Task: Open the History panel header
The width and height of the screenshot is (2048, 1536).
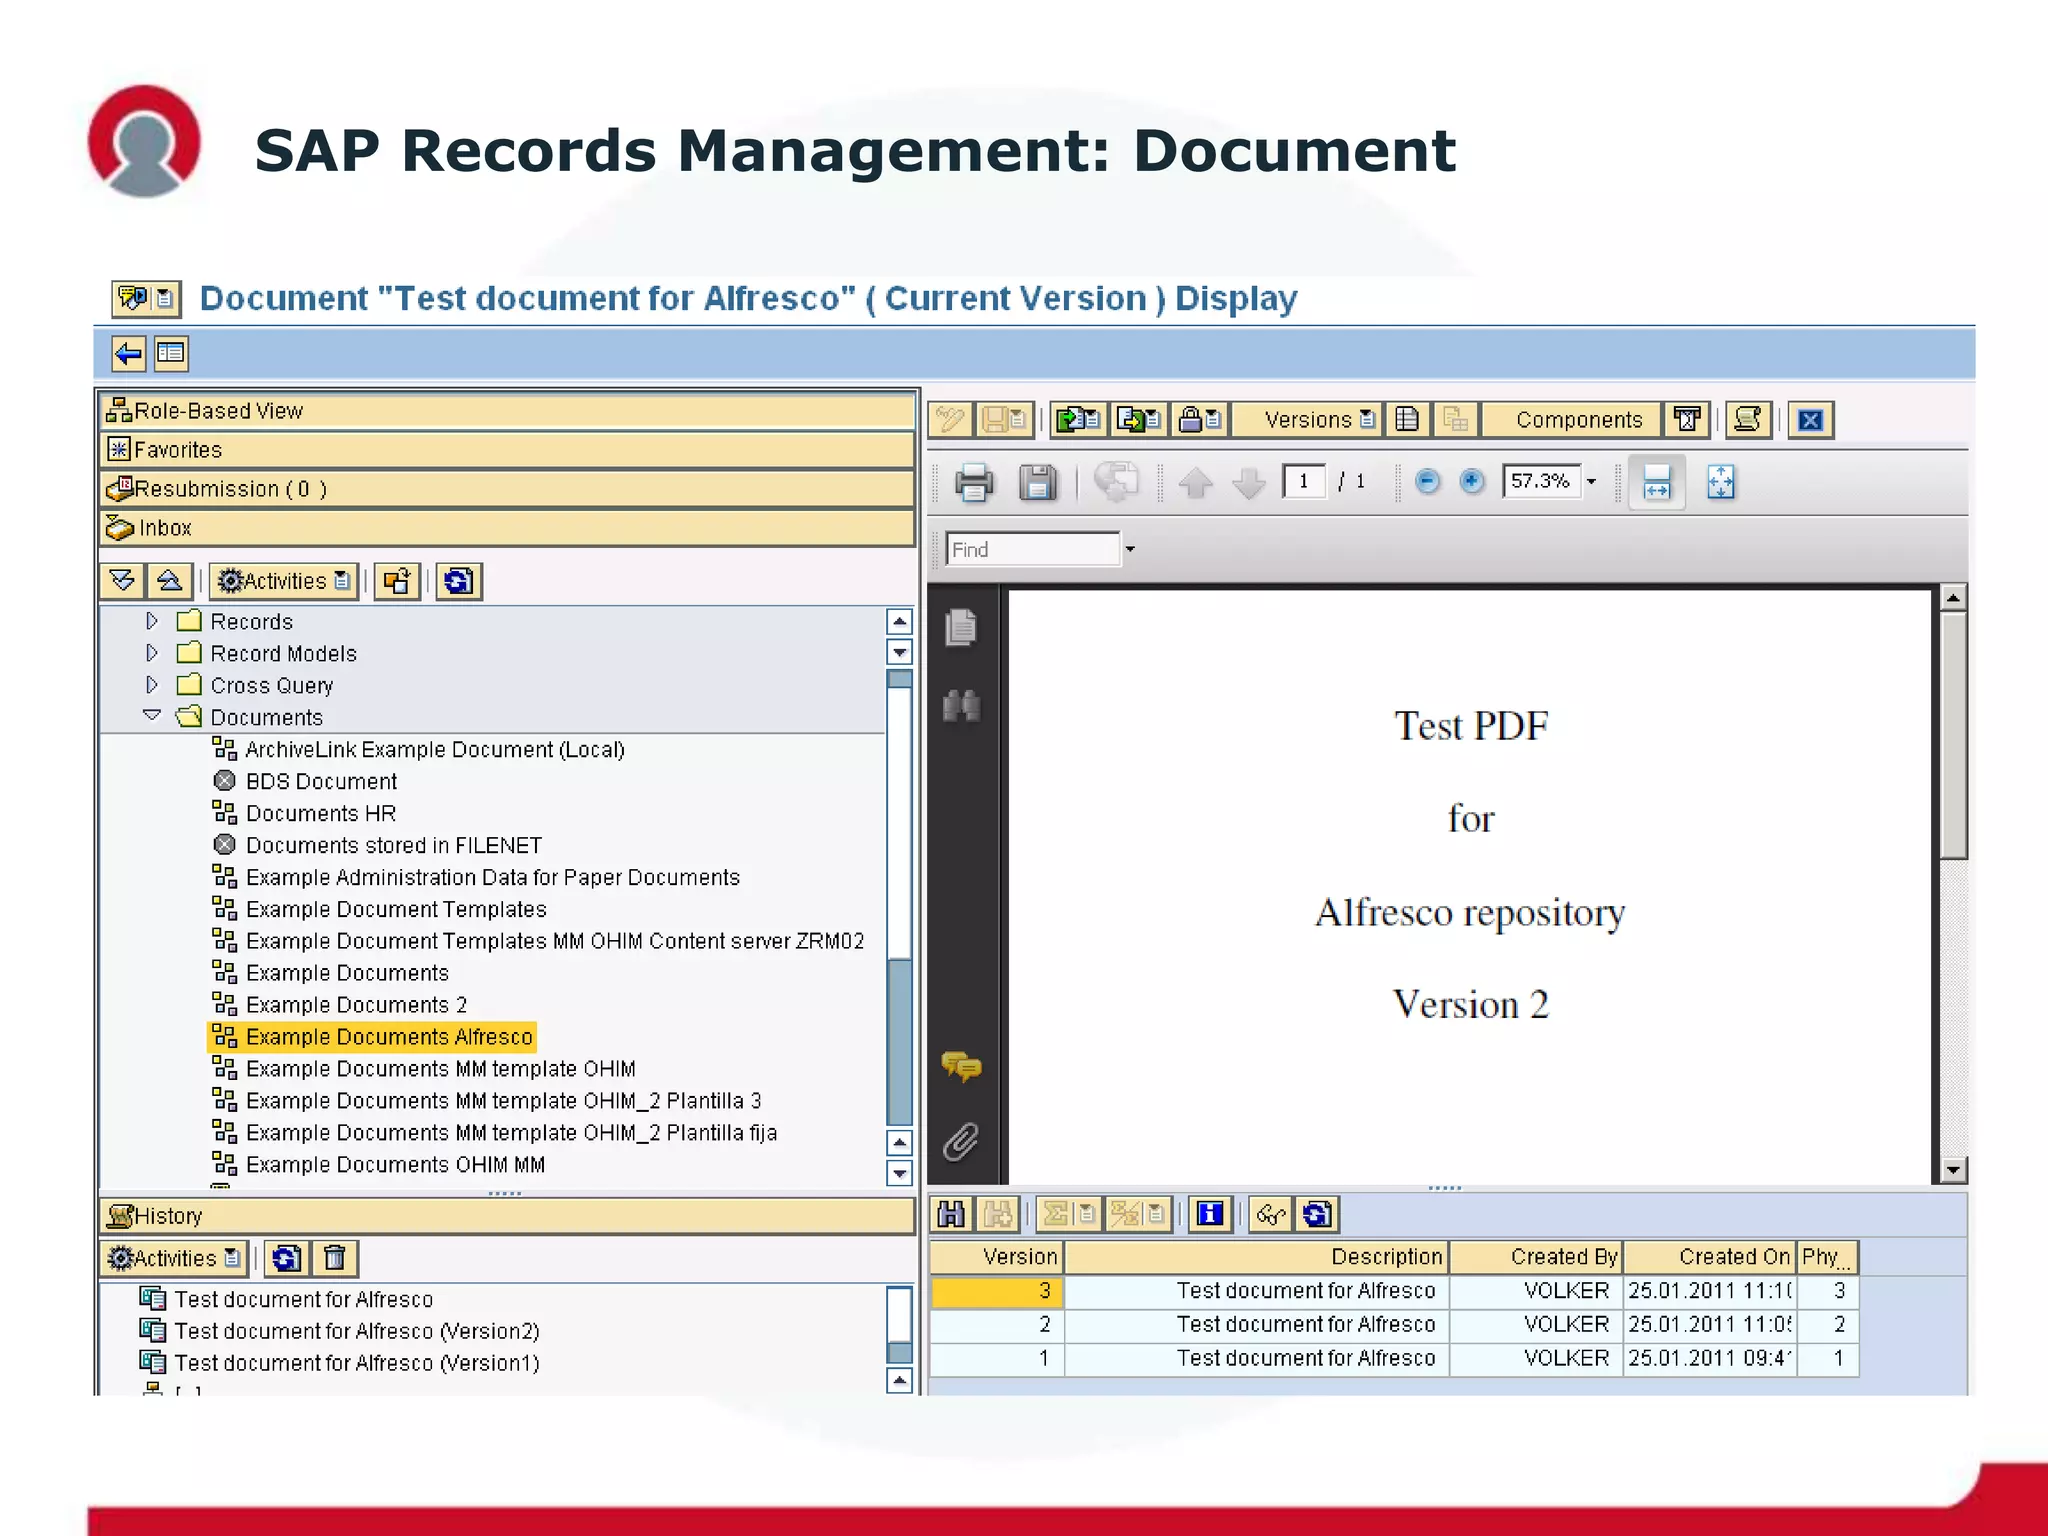Action: (x=507, y=1216)
